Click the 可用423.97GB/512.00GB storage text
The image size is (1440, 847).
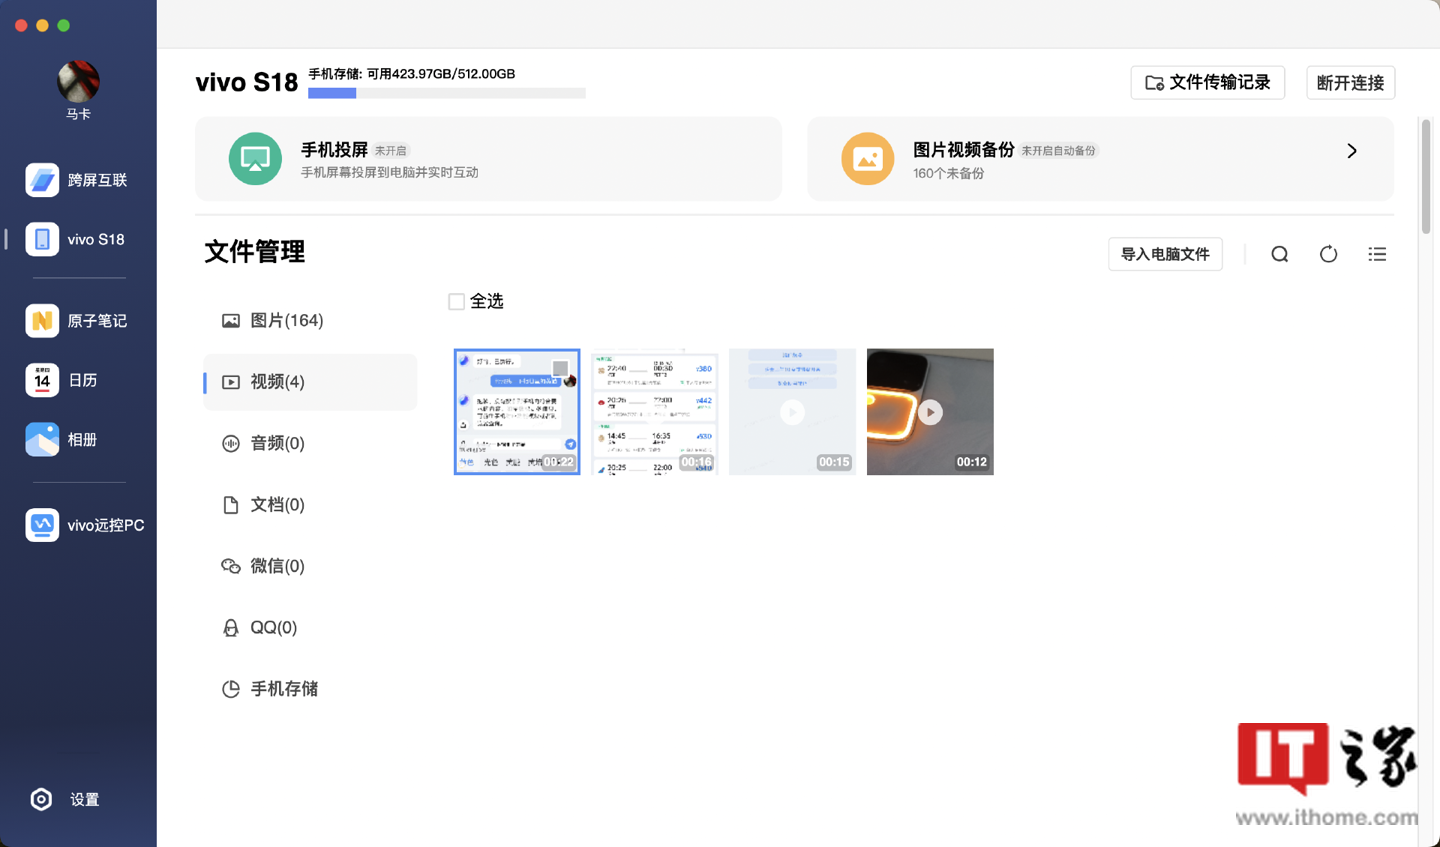(x=441, y=74)
